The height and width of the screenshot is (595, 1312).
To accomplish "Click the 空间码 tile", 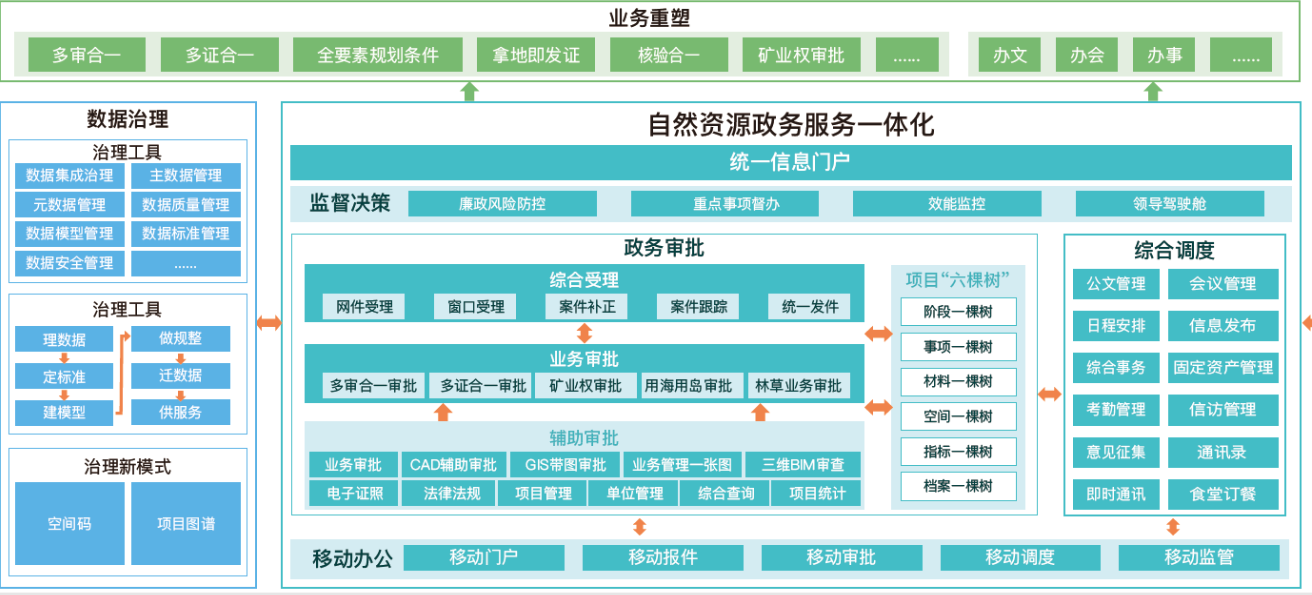I will [69, 523].
